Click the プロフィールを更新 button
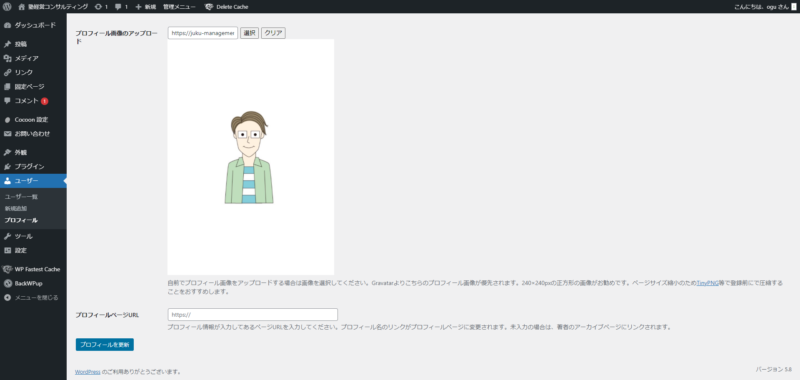 [x=105, y=344]
